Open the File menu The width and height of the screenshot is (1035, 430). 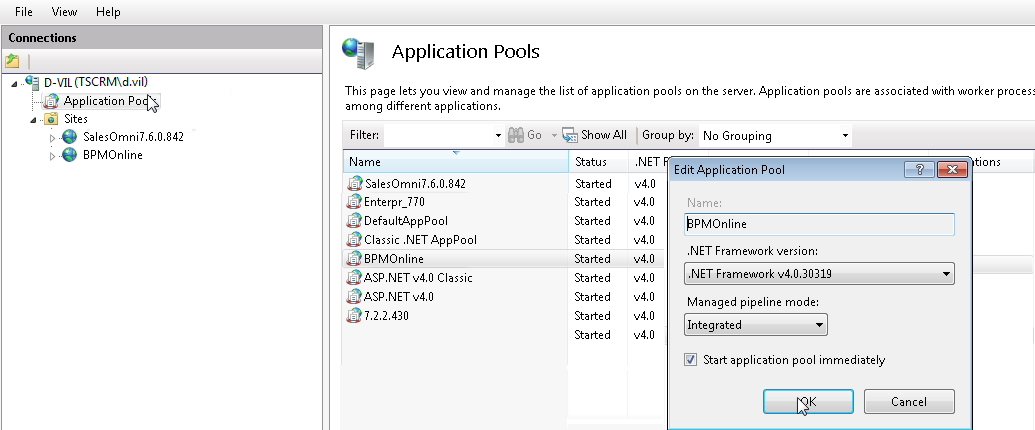24,12
